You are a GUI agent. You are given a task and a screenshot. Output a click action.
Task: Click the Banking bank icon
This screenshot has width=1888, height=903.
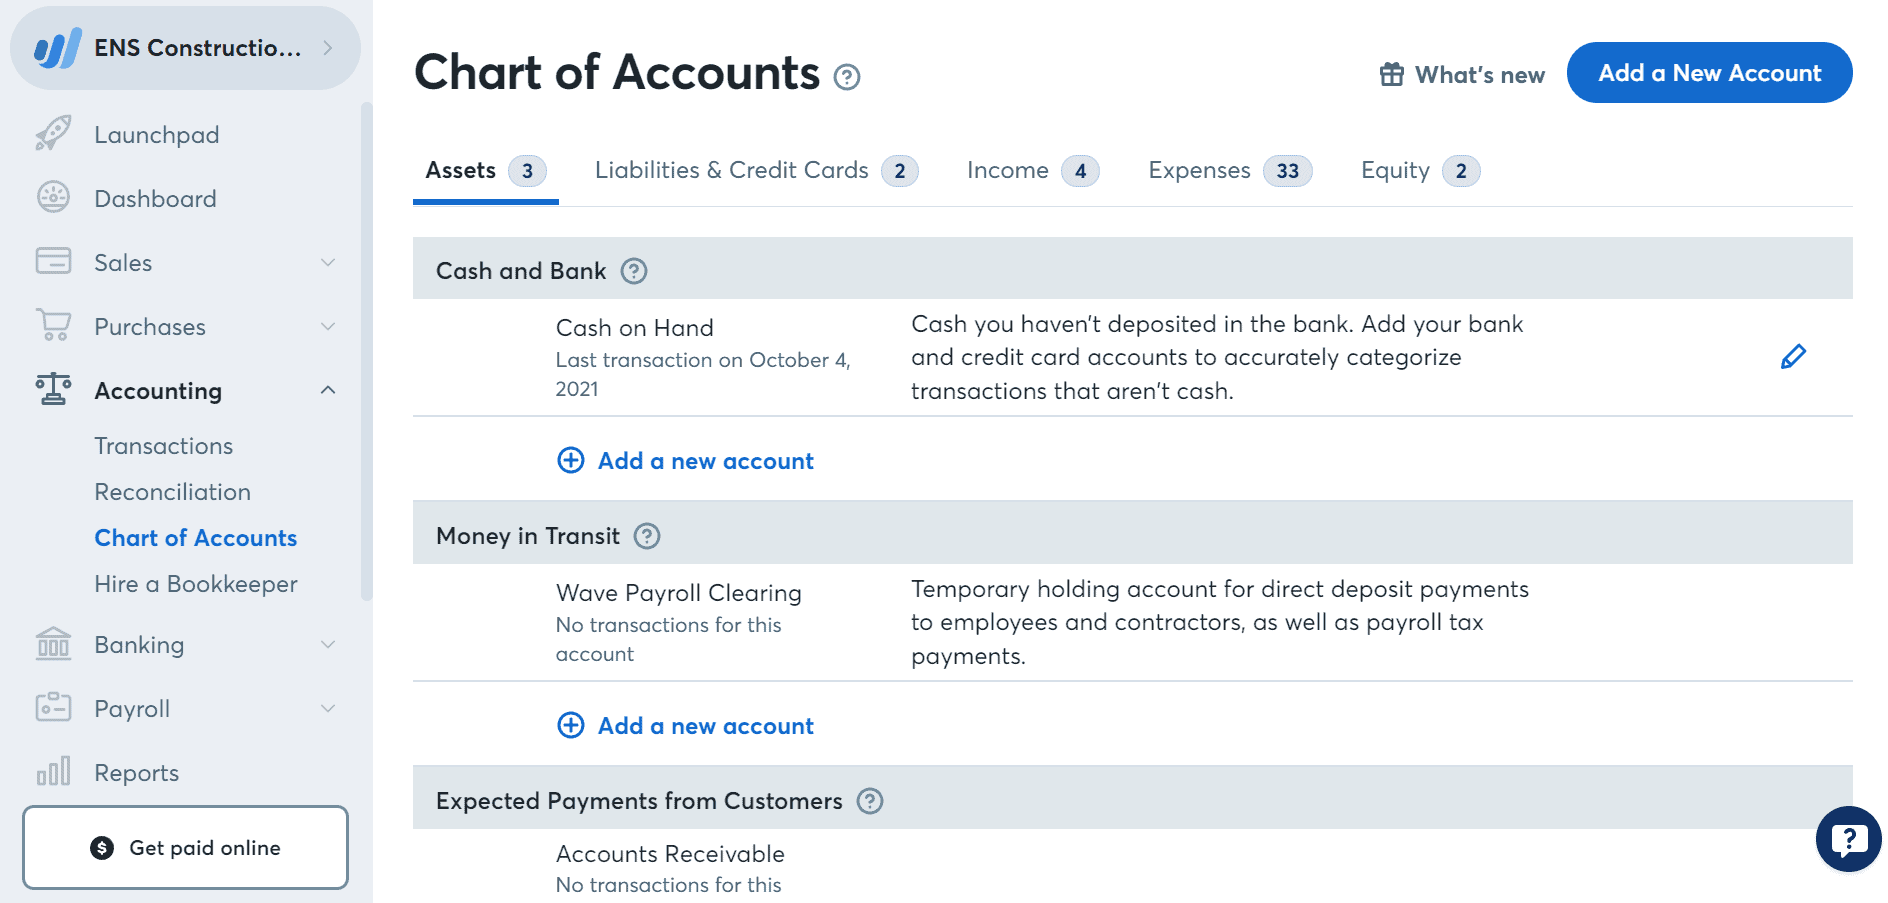click(x=53, y=645)
